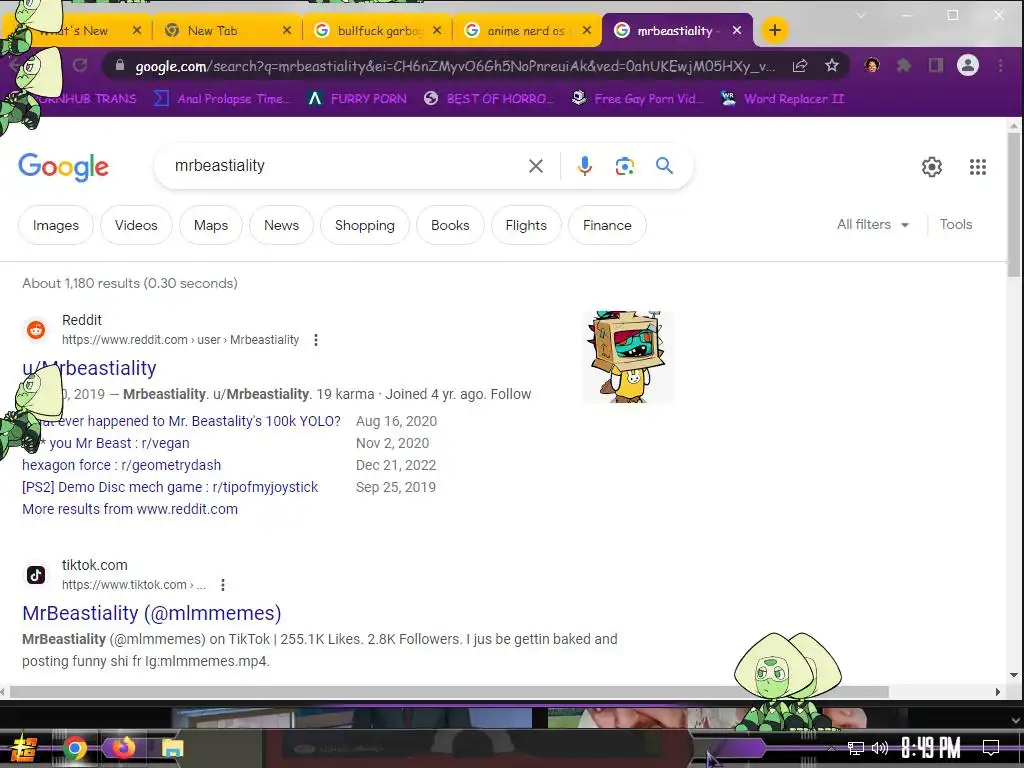Open the Word Replacer II bookmark
The height and width of the screenshot is (768, 1024).
(x=782, y=99)
